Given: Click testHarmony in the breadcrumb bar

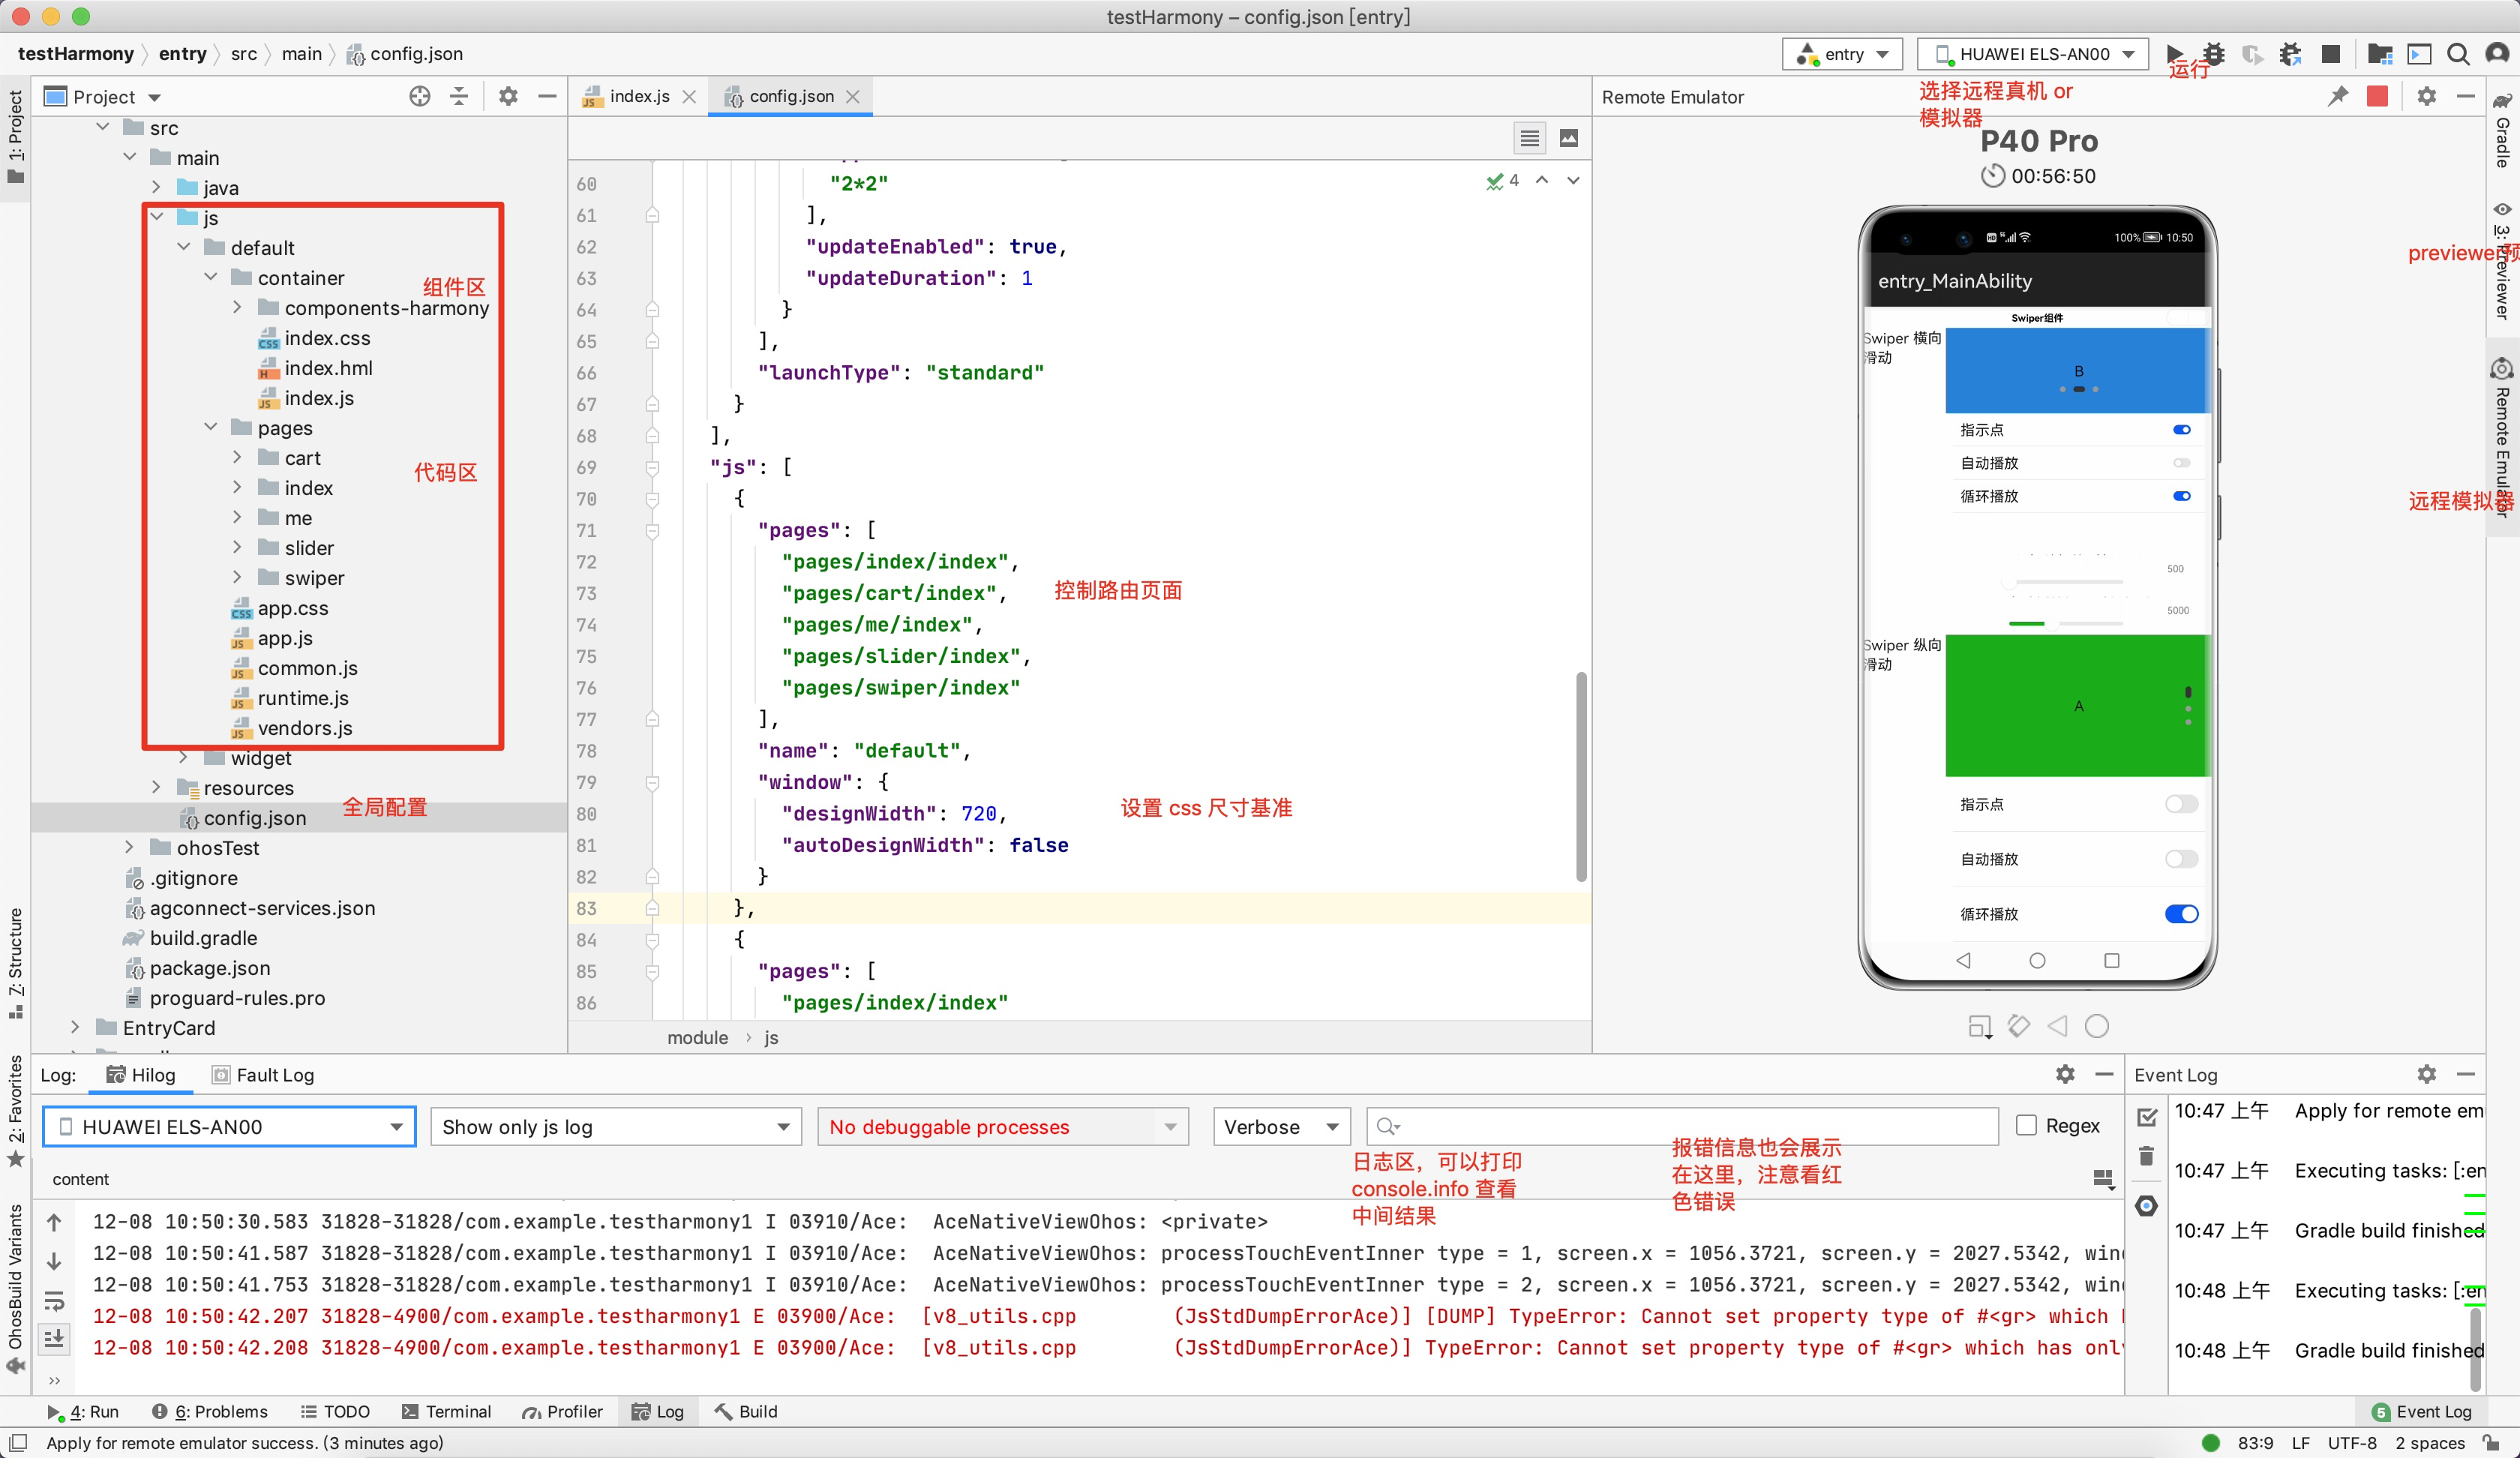Looking at the screenshot, I should (x=76, y=54).
